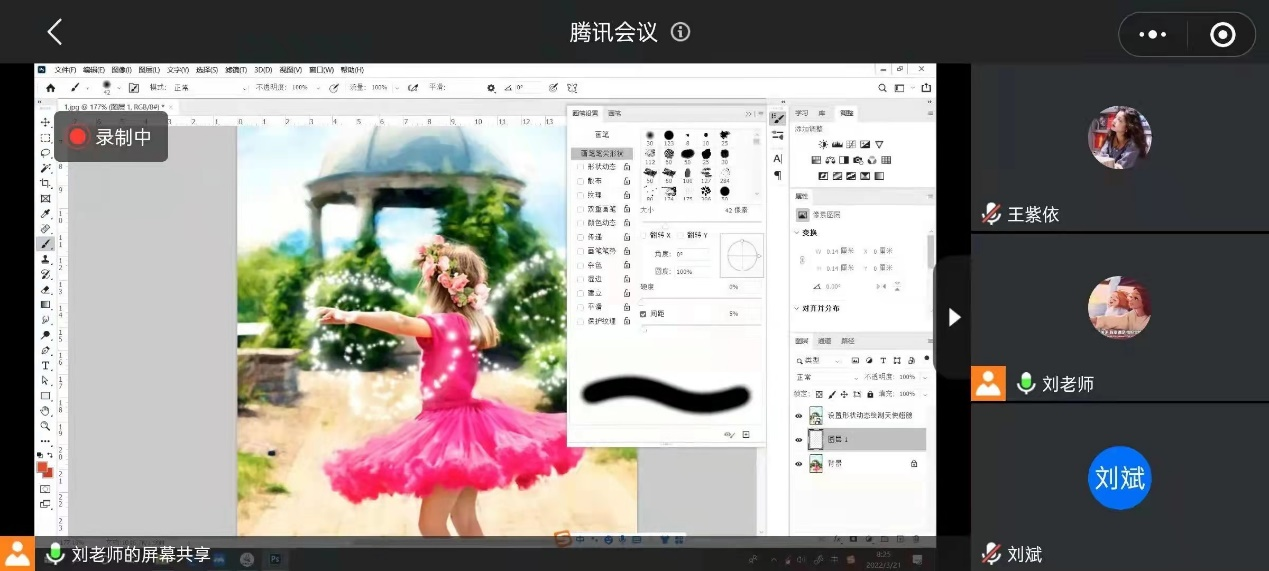Click the circular target button at top right
The width and height of the screenshot is (1269, 571).
click(x=1222, y=34)
